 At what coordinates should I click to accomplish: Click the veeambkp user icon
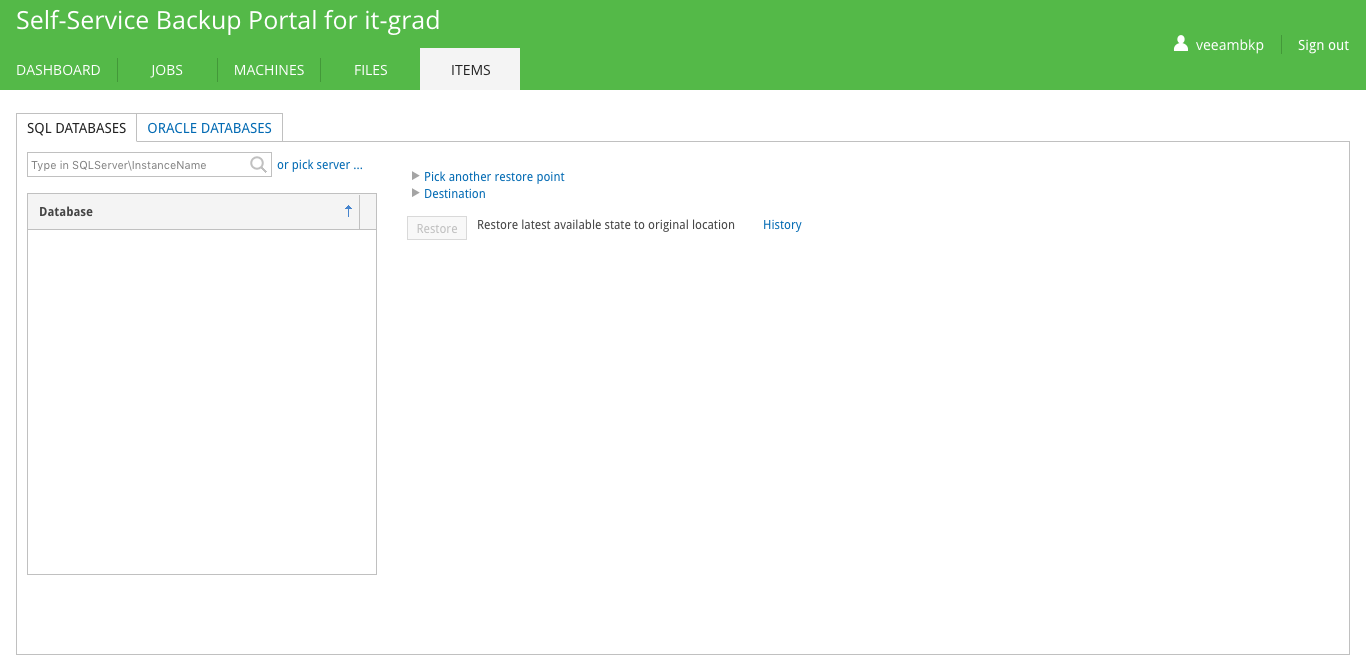1181,44
